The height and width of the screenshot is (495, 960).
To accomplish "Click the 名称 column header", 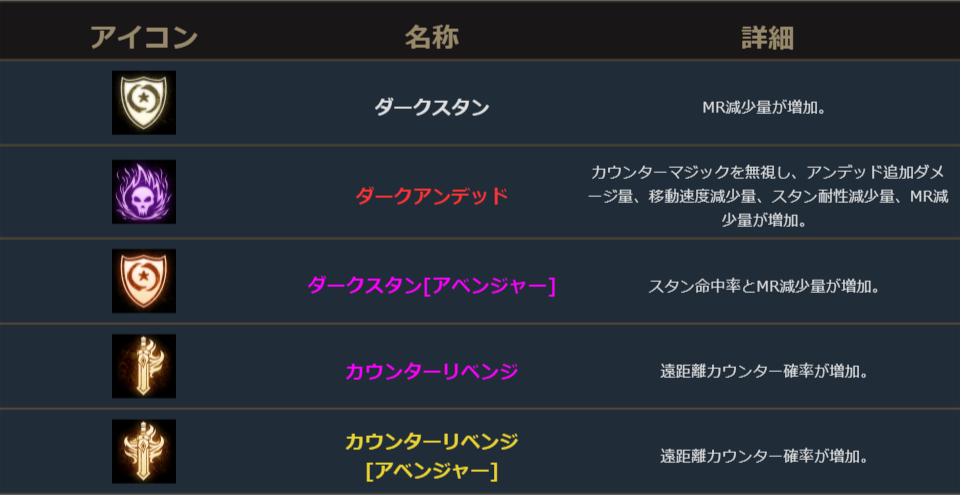I will tap(432, 38).
